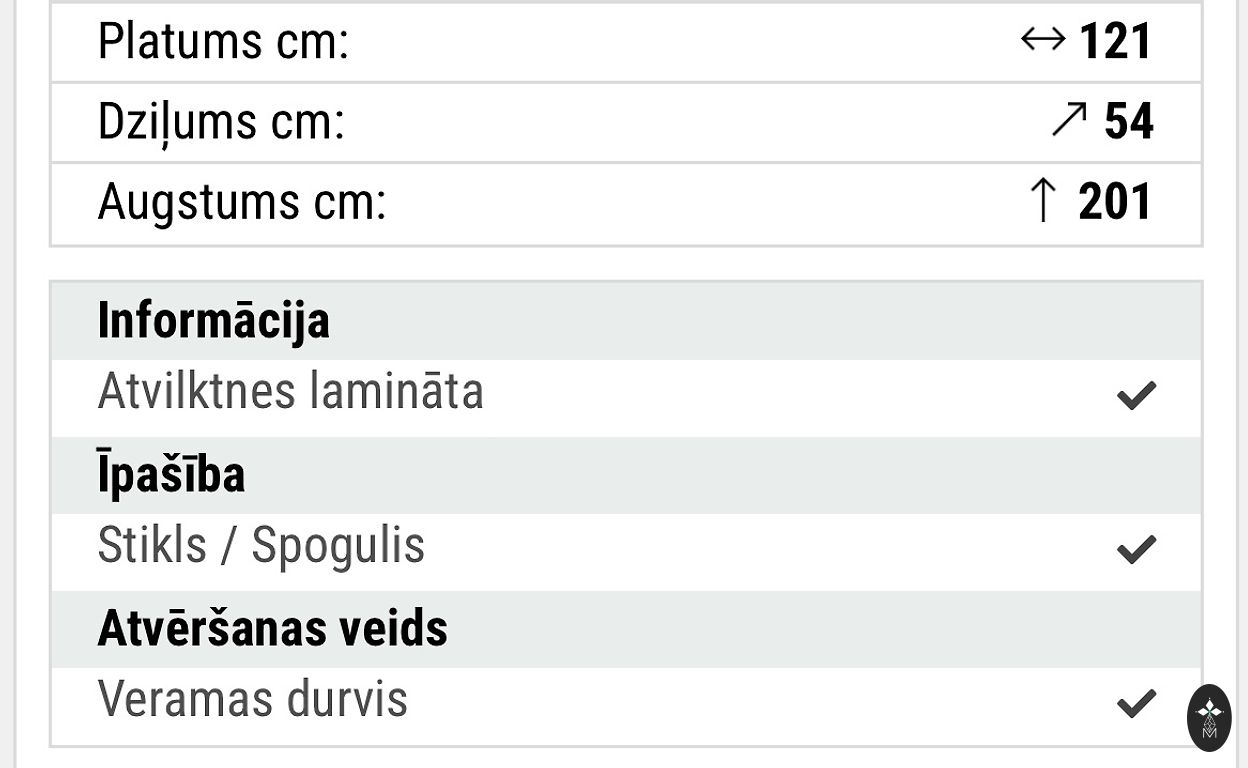Click the Augstums cm label
Image resolution: width=1248 pixels, height=768 pixels.
pyautogui.click(x=241, y=202)
